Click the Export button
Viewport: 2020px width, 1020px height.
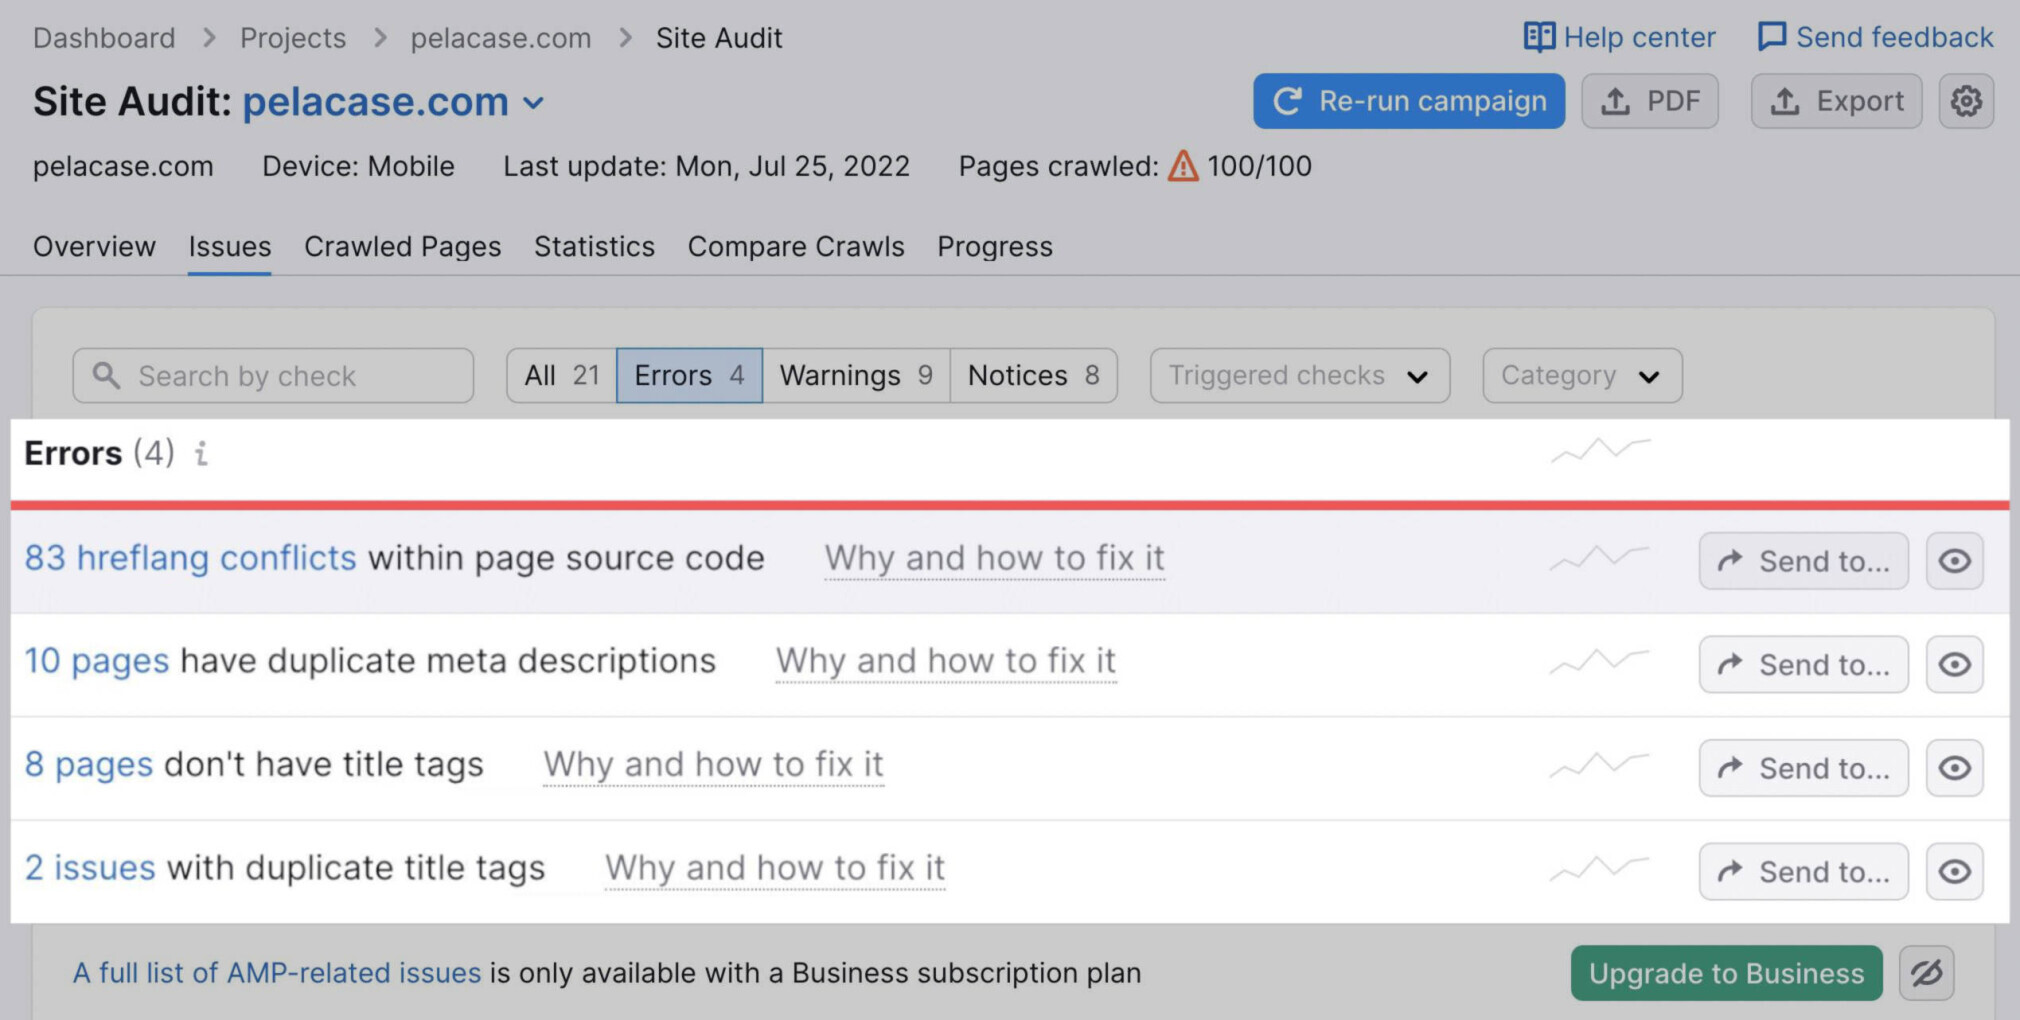pos(1836,101)
